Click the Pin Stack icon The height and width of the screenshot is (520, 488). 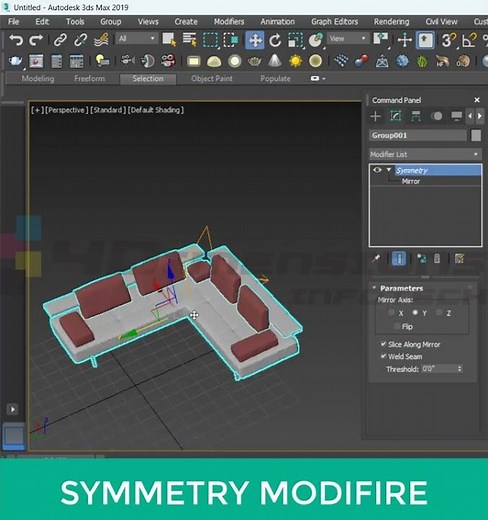tap(377, 258)
